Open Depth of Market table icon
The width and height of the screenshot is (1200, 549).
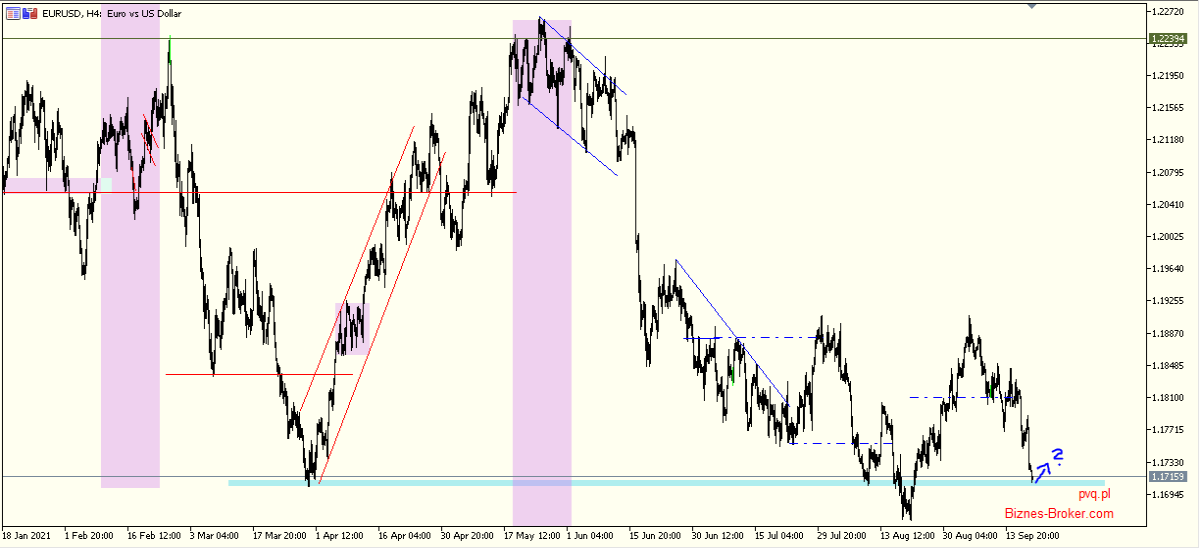pyautogui.click(x=13, y=14)
